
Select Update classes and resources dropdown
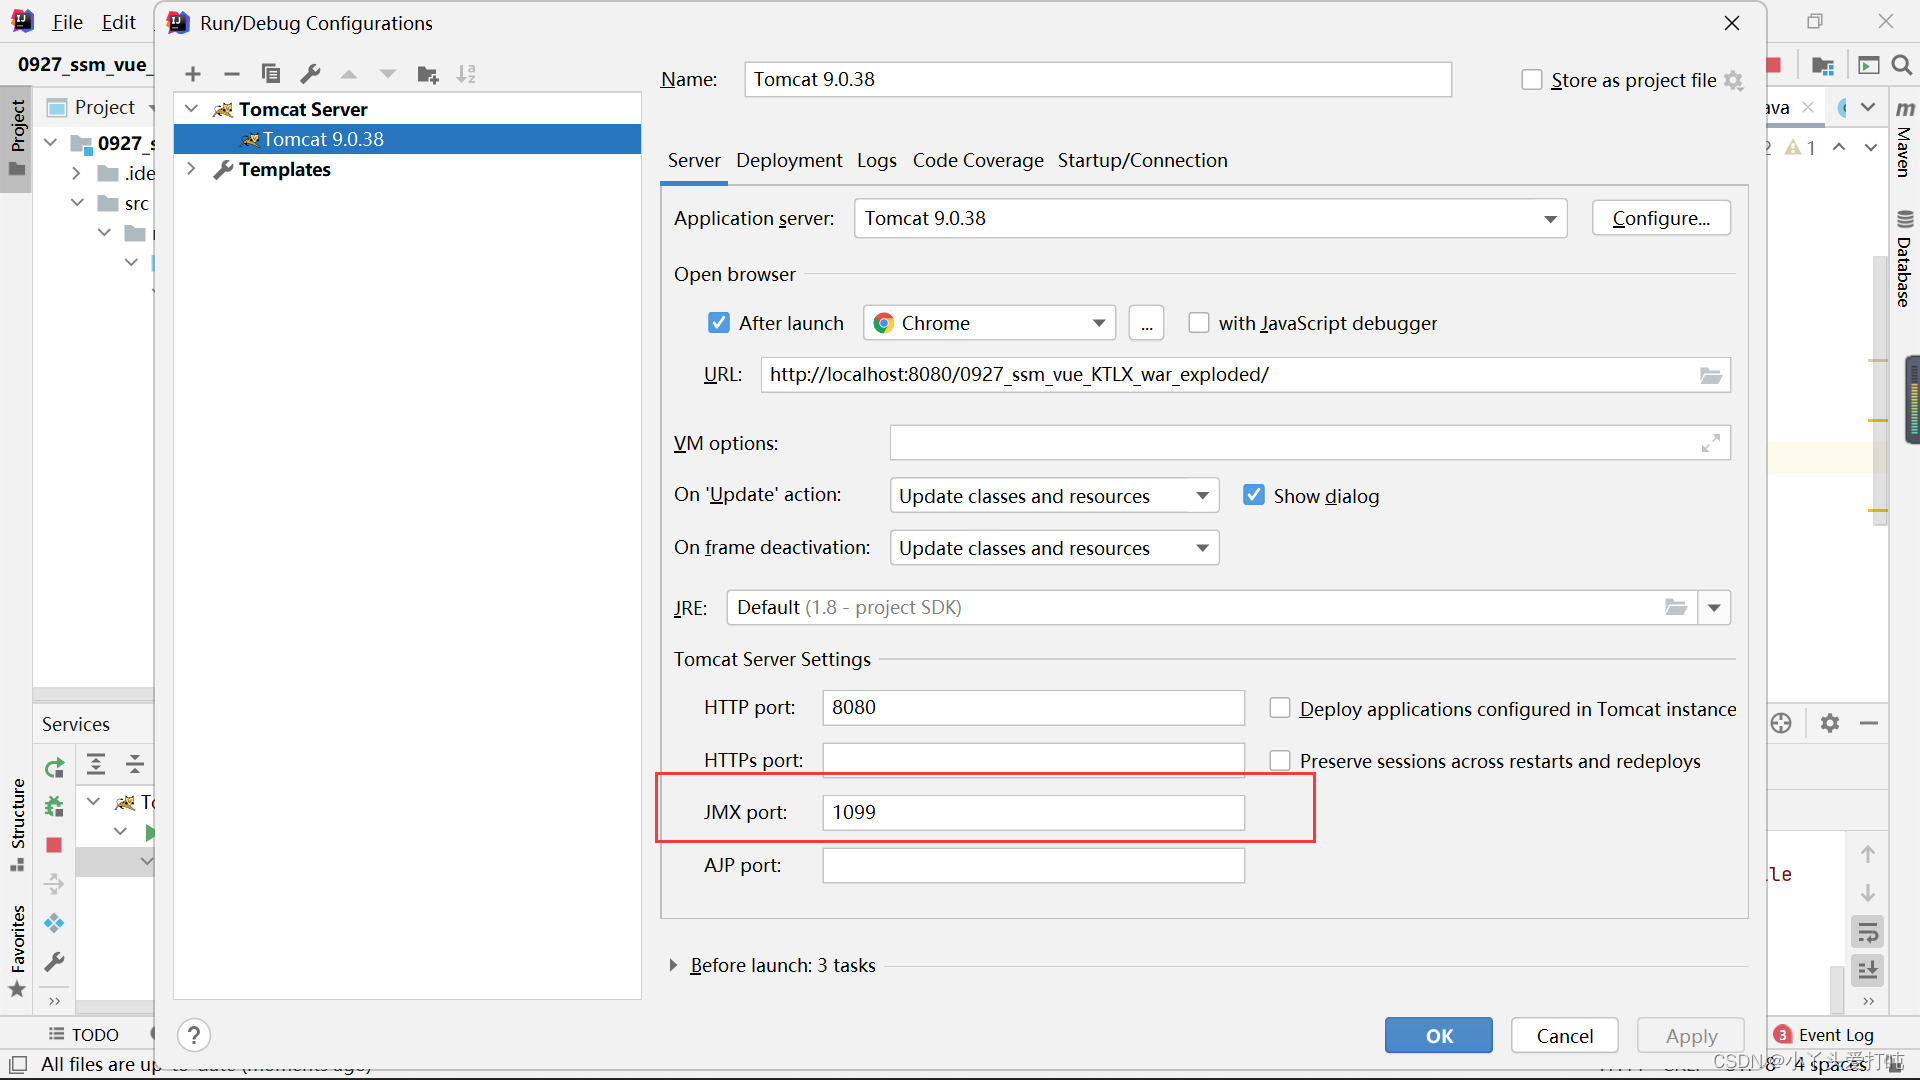[1048, 495]
